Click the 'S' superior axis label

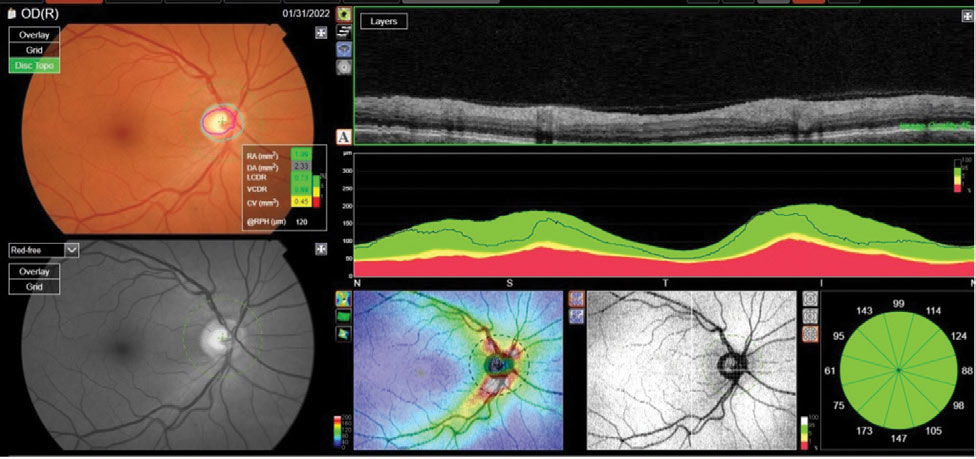(x=509, y=283)
